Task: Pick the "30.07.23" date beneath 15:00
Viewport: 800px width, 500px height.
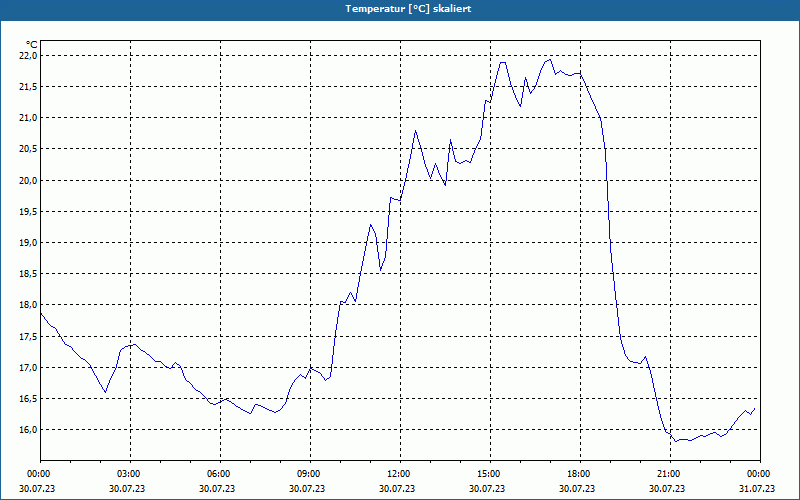Action: tap(487, 488)
